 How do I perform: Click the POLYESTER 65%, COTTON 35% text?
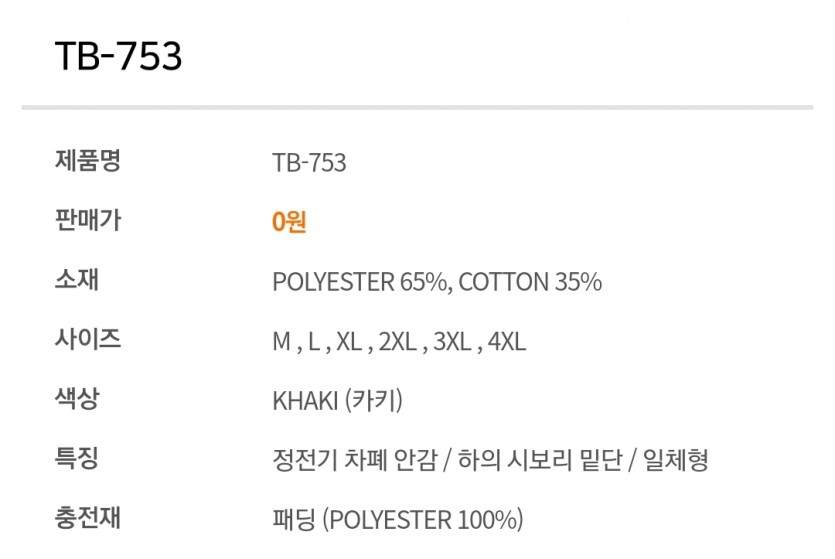[437, 282]
